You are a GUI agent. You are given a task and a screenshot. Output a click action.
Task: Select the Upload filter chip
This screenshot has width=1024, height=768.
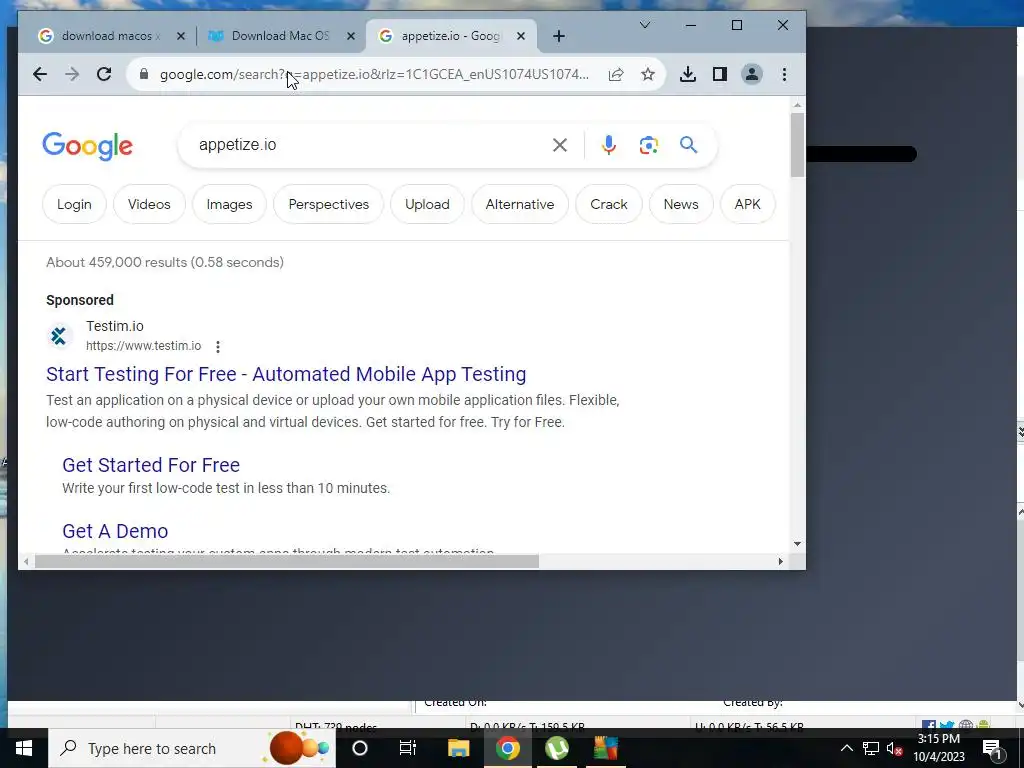[x=427, y=204]
